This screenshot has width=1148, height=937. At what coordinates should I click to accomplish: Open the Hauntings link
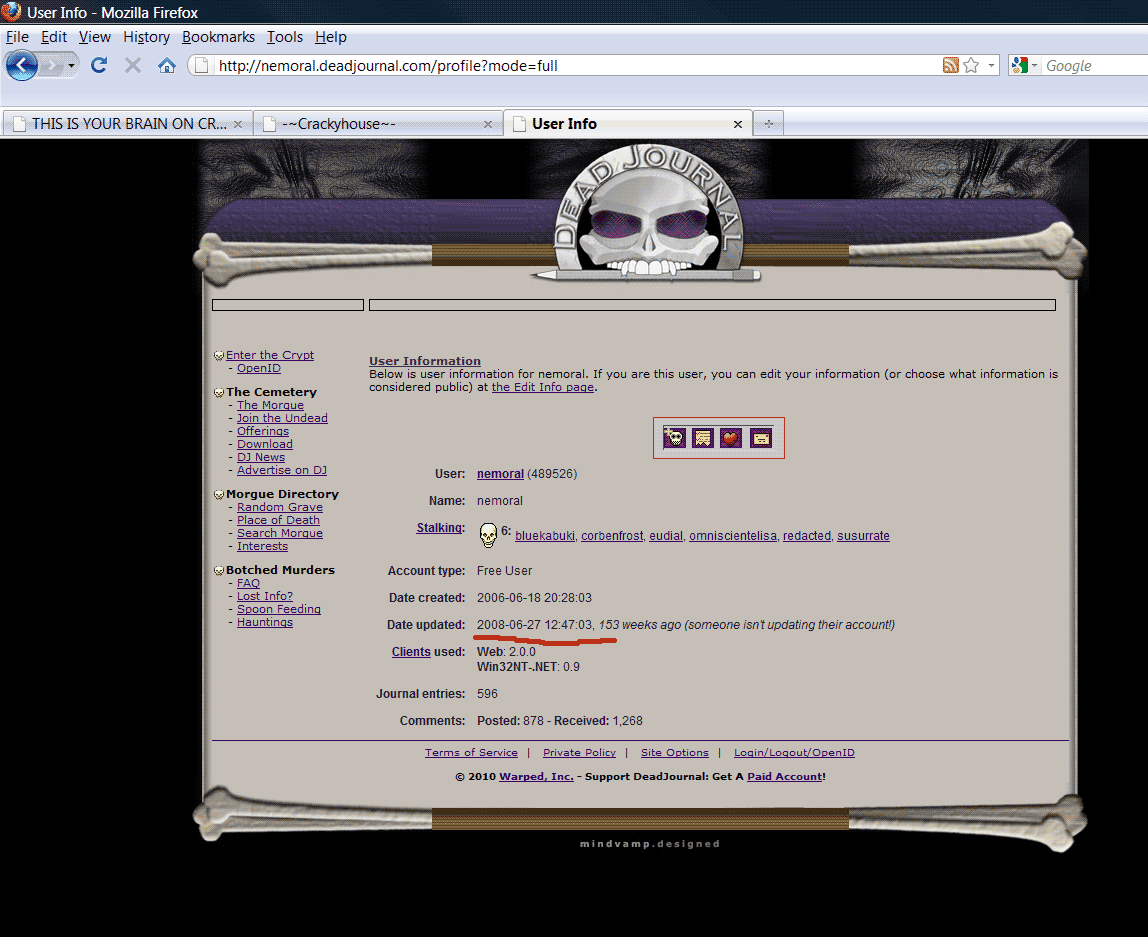click(x=264, y=623)
